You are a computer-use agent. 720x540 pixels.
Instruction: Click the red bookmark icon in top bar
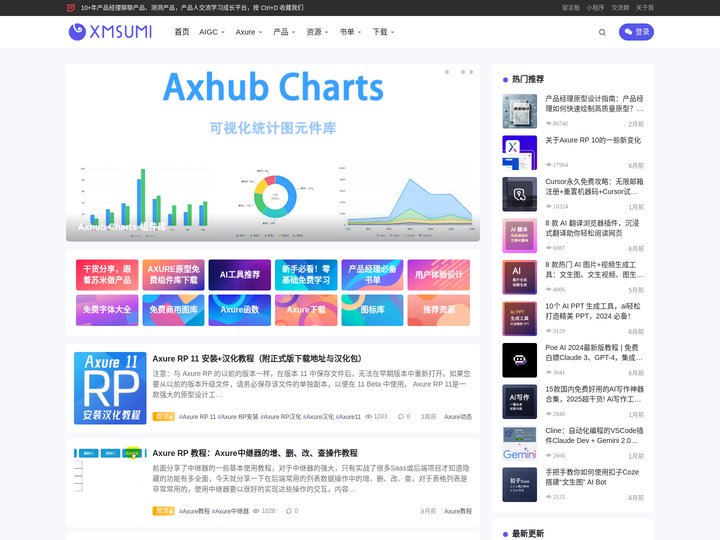(x=71, y=7)
